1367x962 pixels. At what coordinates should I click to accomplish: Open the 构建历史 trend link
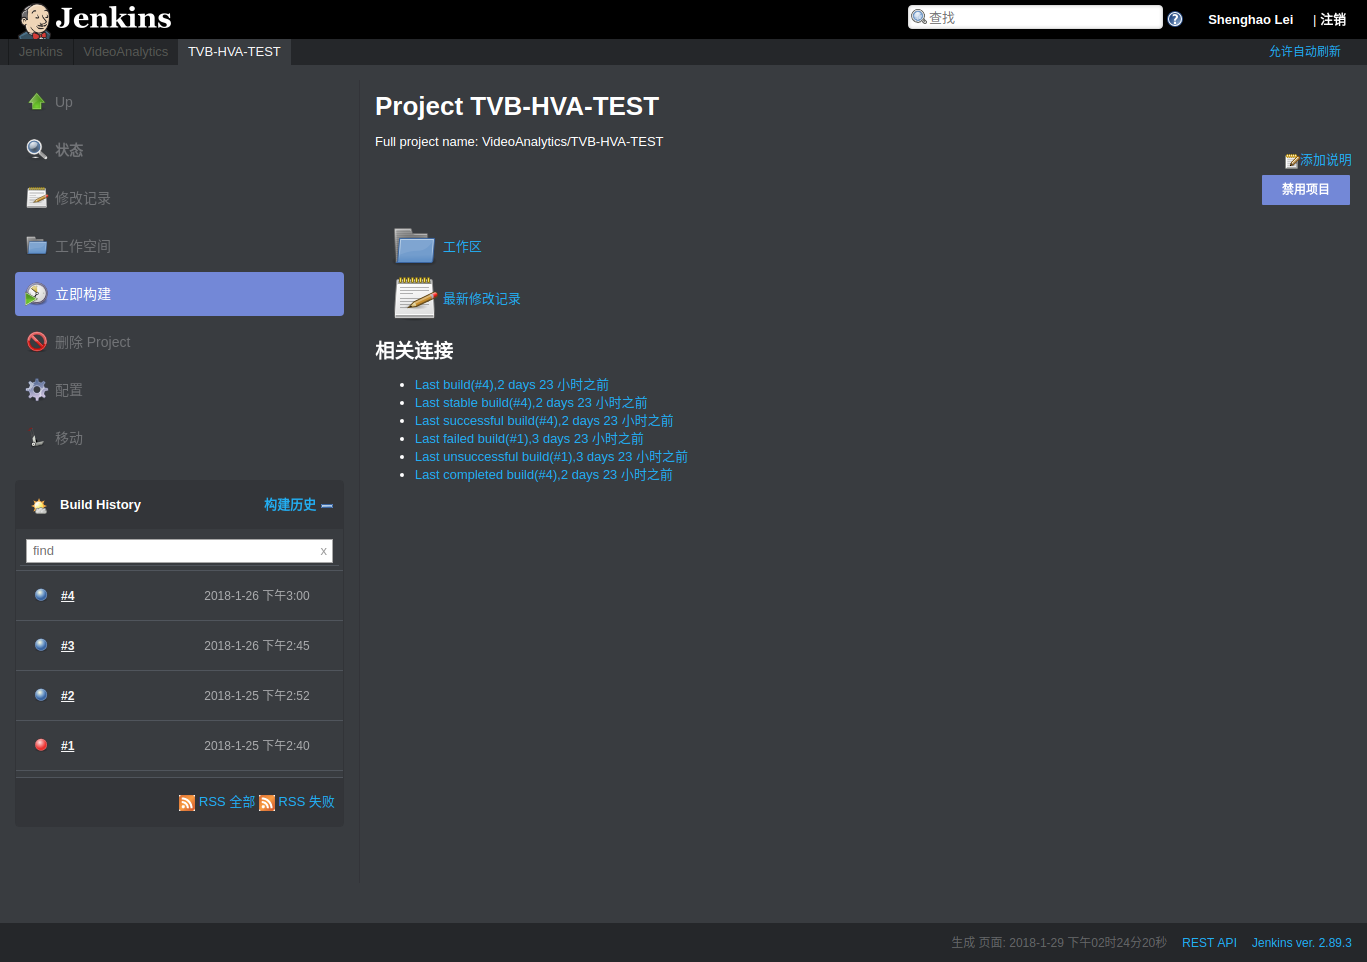pos(290,505)
